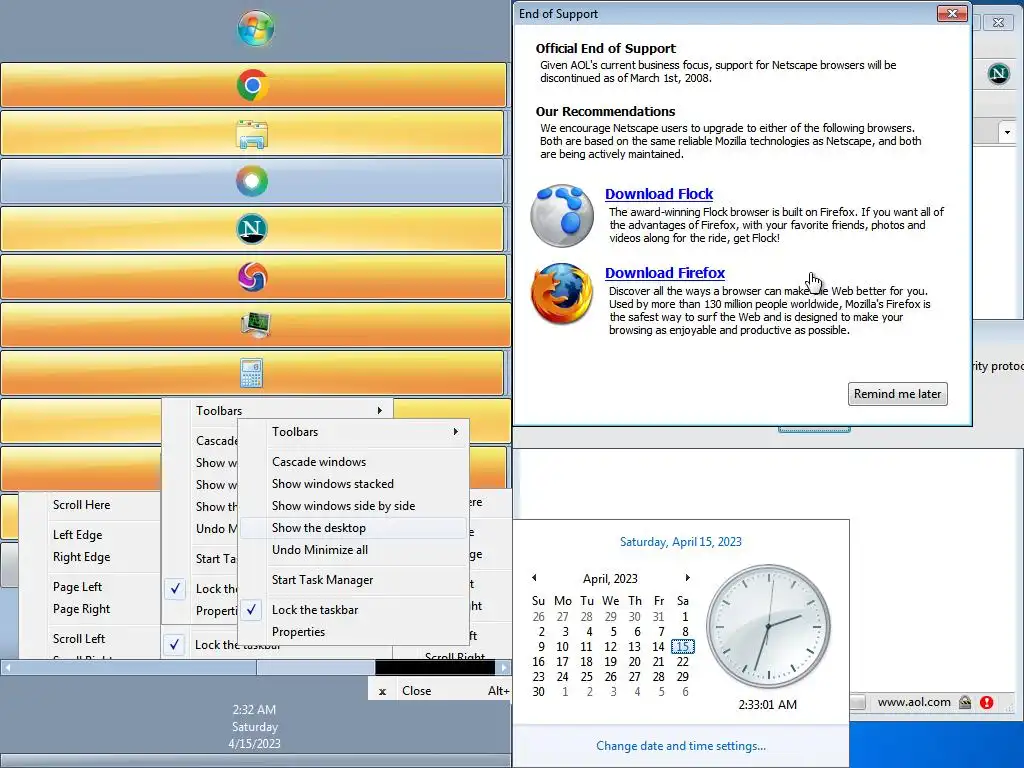Select date 18 in the calendar
This screenshot has width=1024, height=768.
586,662
